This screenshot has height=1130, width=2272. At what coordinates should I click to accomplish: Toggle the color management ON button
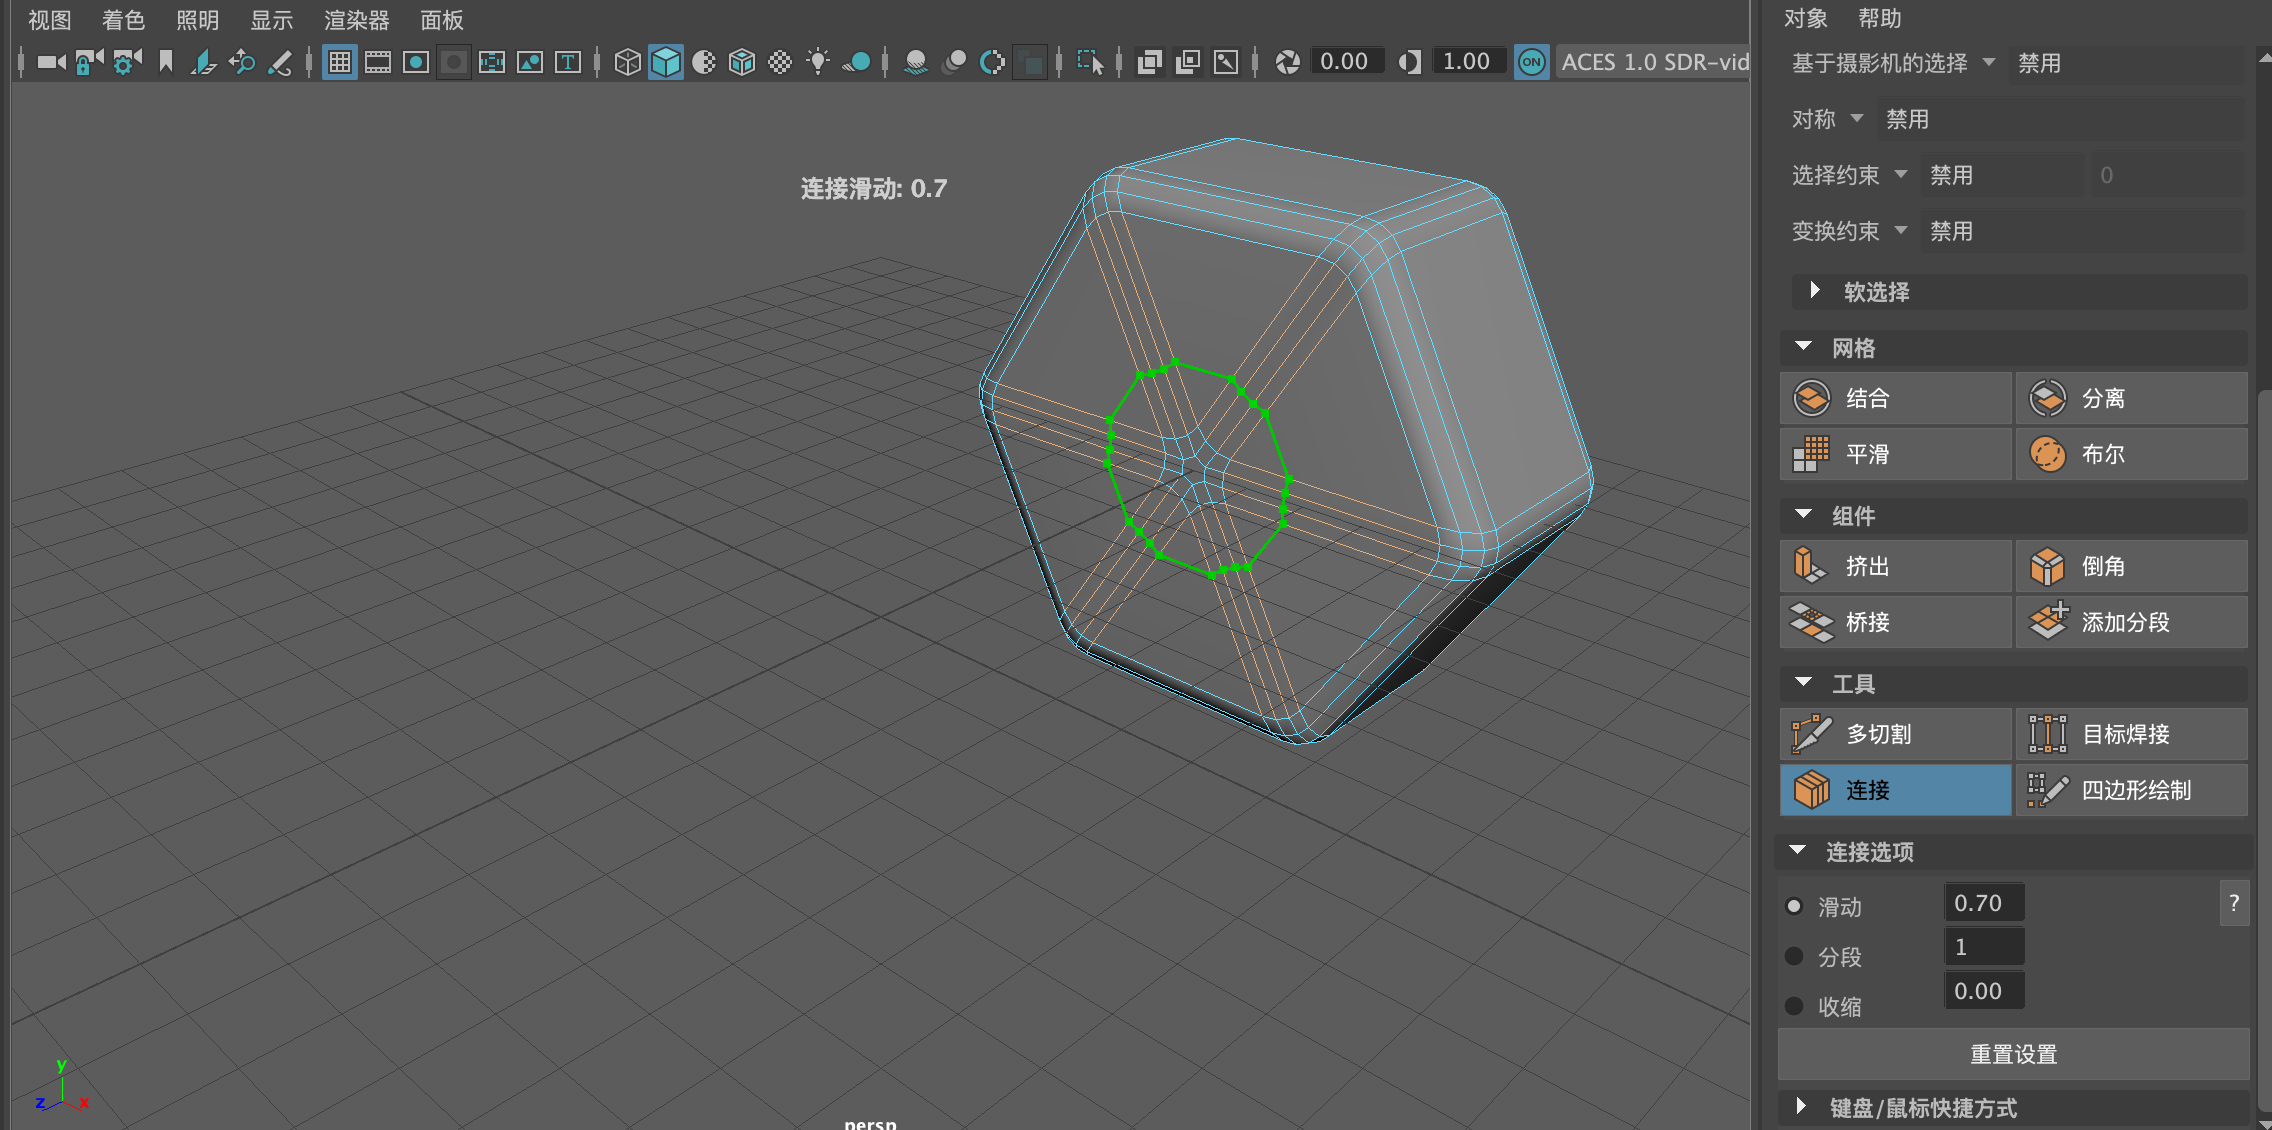click(1531, 62)
